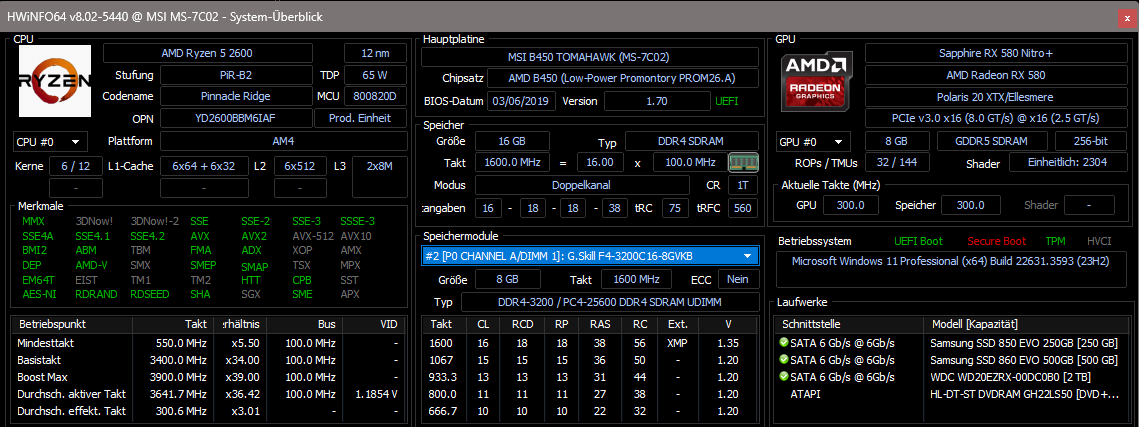Image resolution: width=1139 pixels, height=427 pixels.
Task: Click green status icon for Samsung SSD 850 EVO
Action: point(784,343)
